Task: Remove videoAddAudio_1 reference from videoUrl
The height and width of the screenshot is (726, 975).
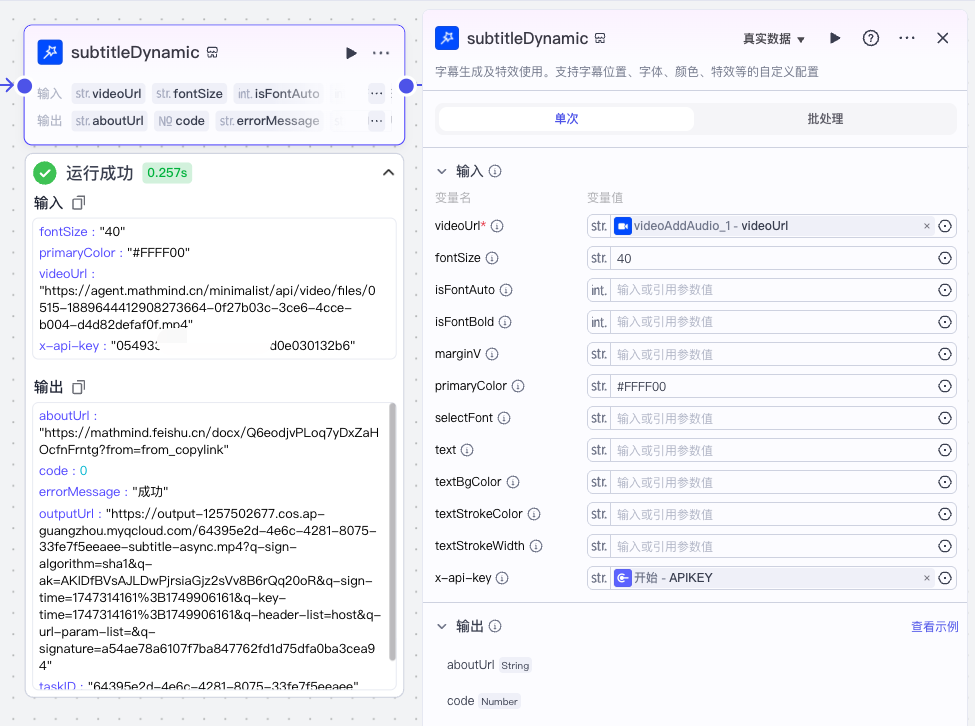Action: click(926, 226)
